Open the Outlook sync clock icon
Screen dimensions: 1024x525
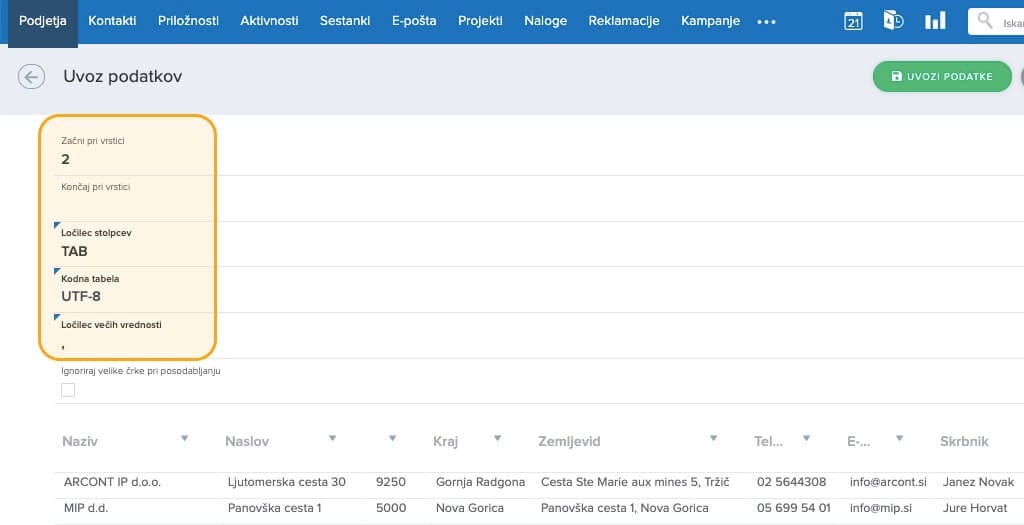click(893, 20)
